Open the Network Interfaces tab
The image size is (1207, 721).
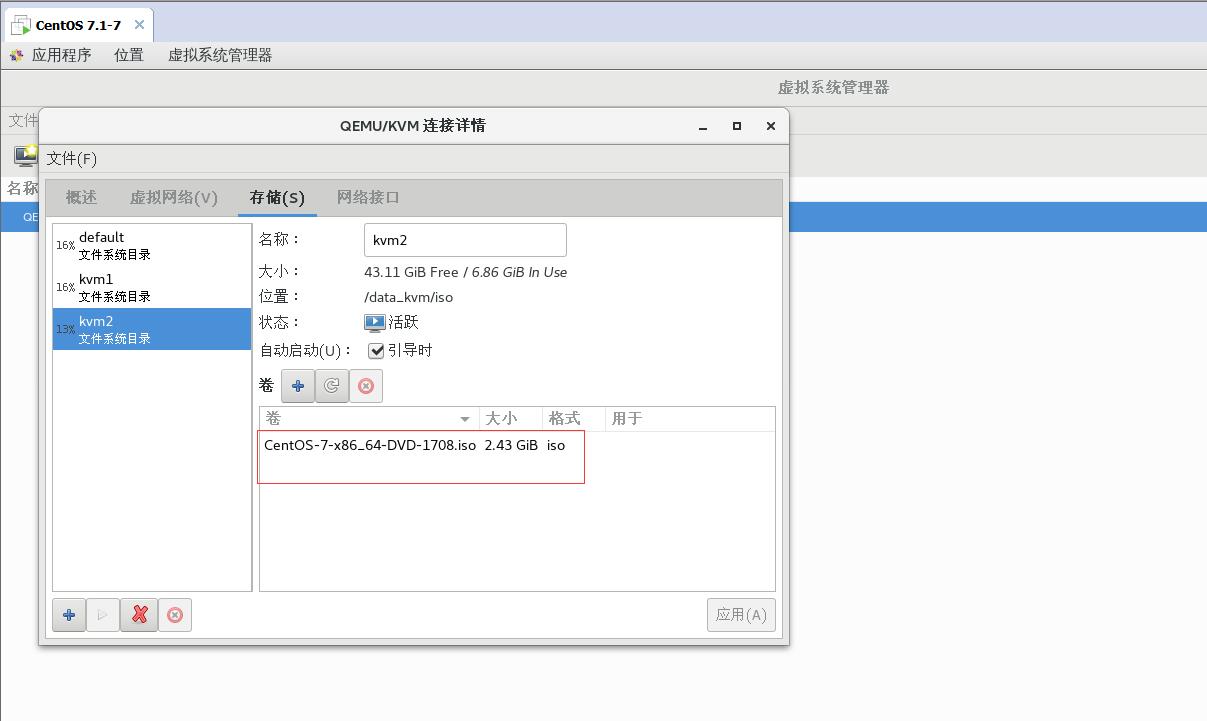[368, 197]
